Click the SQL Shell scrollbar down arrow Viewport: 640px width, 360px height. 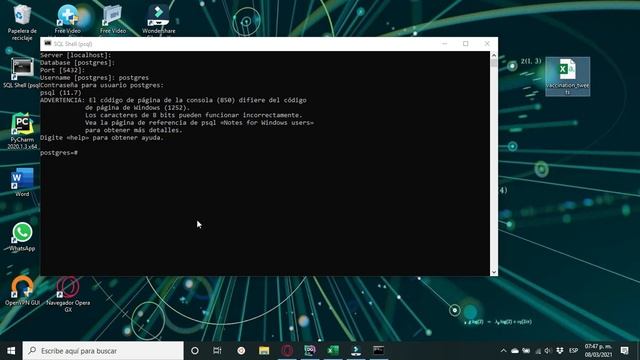click(494, 272)
